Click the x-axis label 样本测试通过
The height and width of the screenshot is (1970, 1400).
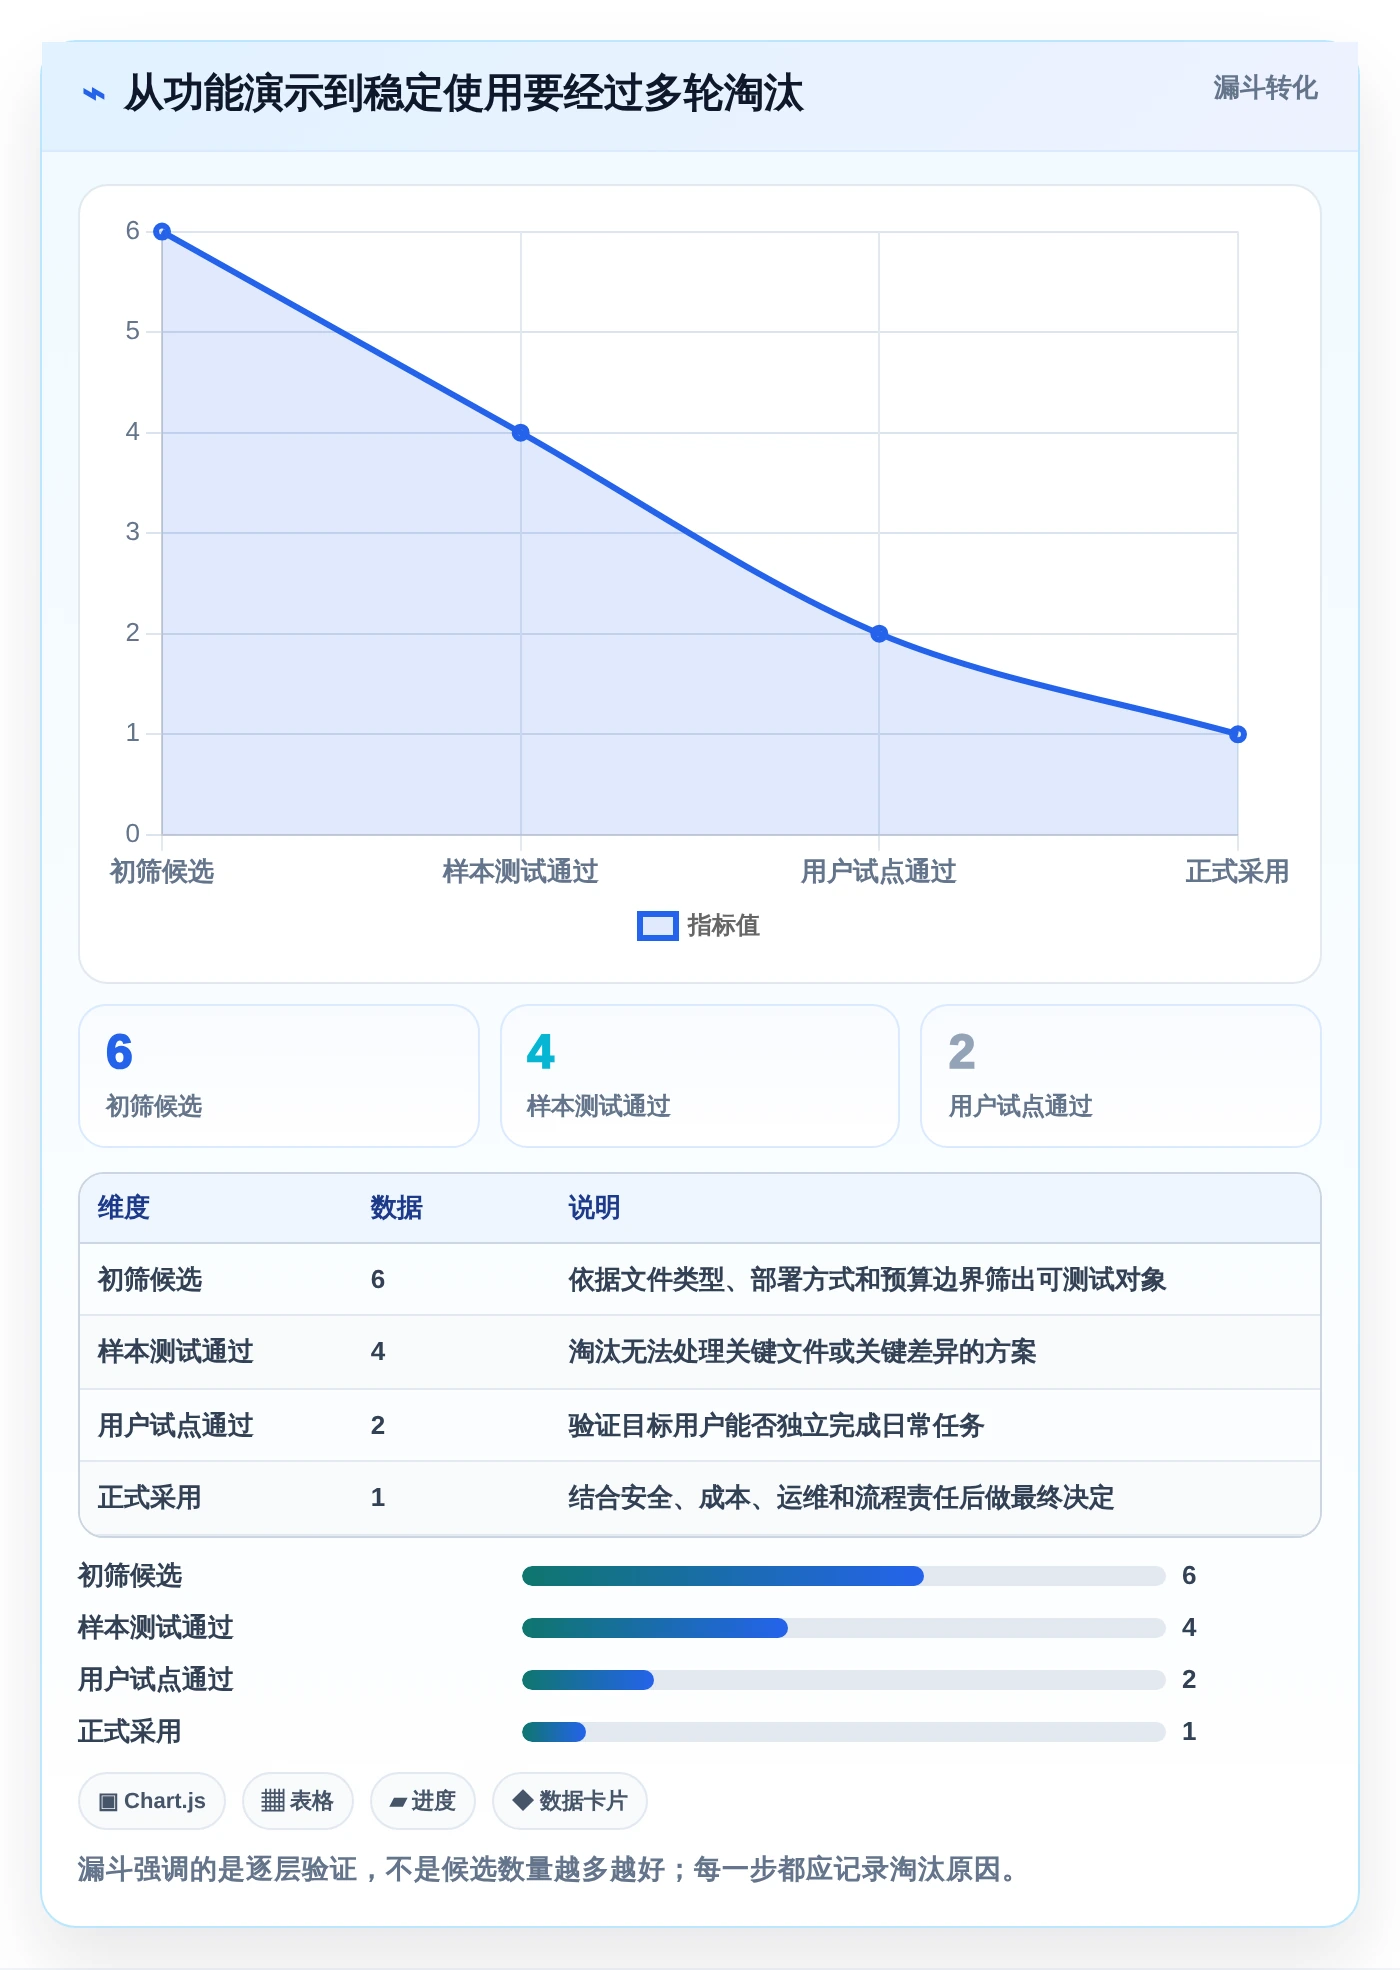click(x=521, y=872)
